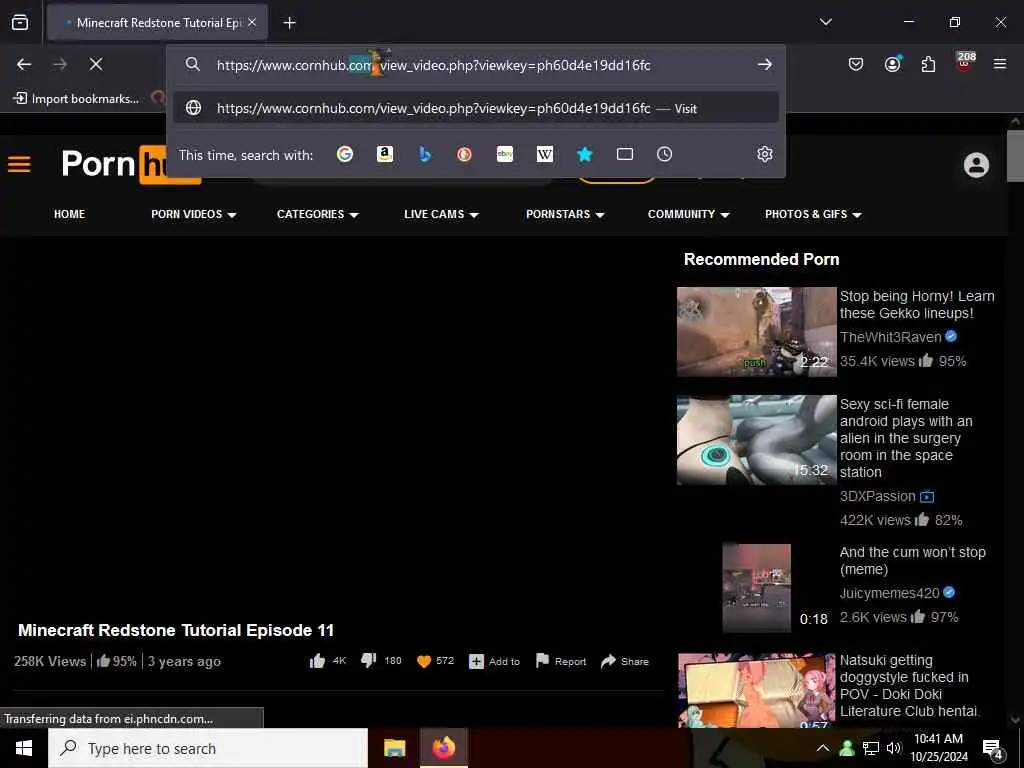The width and height of the screenshot is (1024, 768).
Task: Click into the address bar URL text
Action: (x=434, y=65)
